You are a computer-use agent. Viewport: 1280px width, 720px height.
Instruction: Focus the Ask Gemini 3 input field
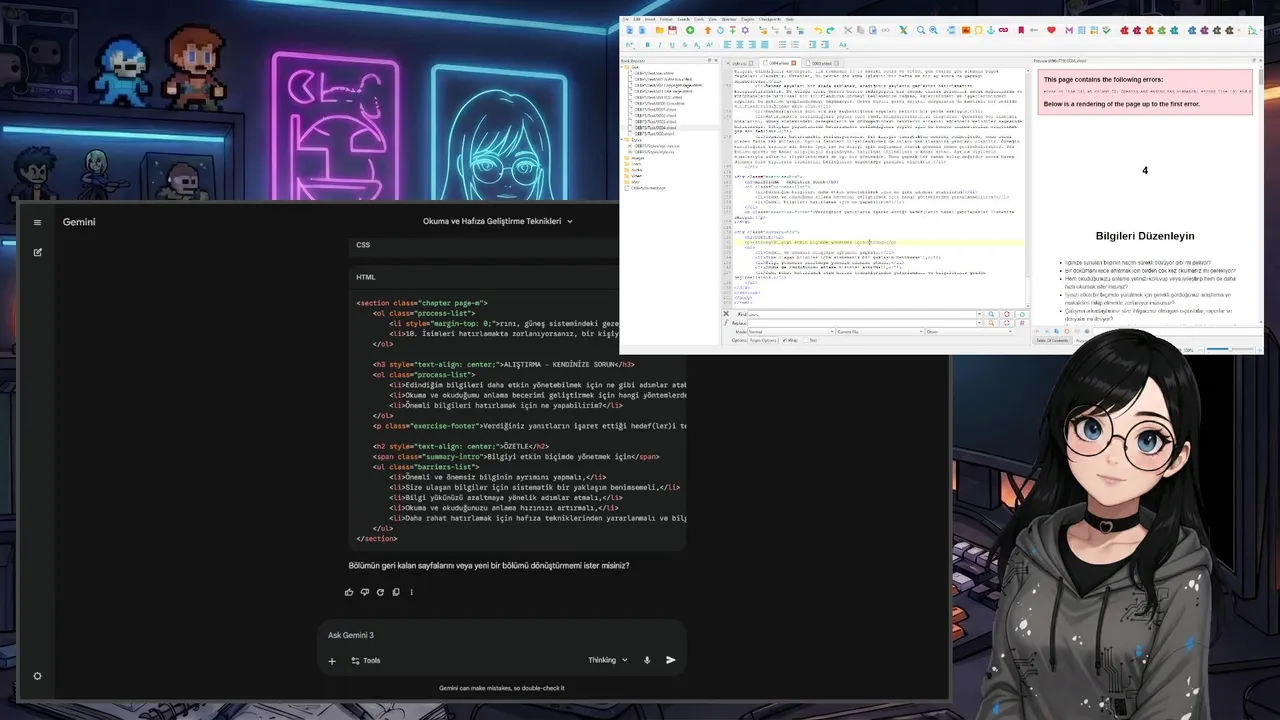click(x=500, y=635)
